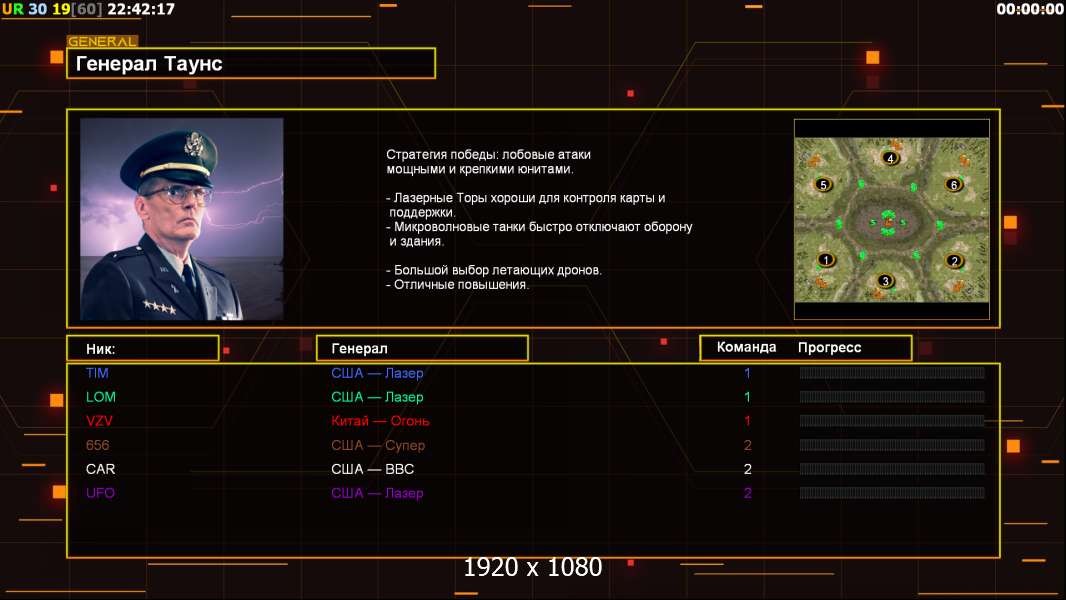The height and width of the screenshot is (600, 1066).
Task: Click TIM's loading progress bar
Action: [x=892, y=372]
